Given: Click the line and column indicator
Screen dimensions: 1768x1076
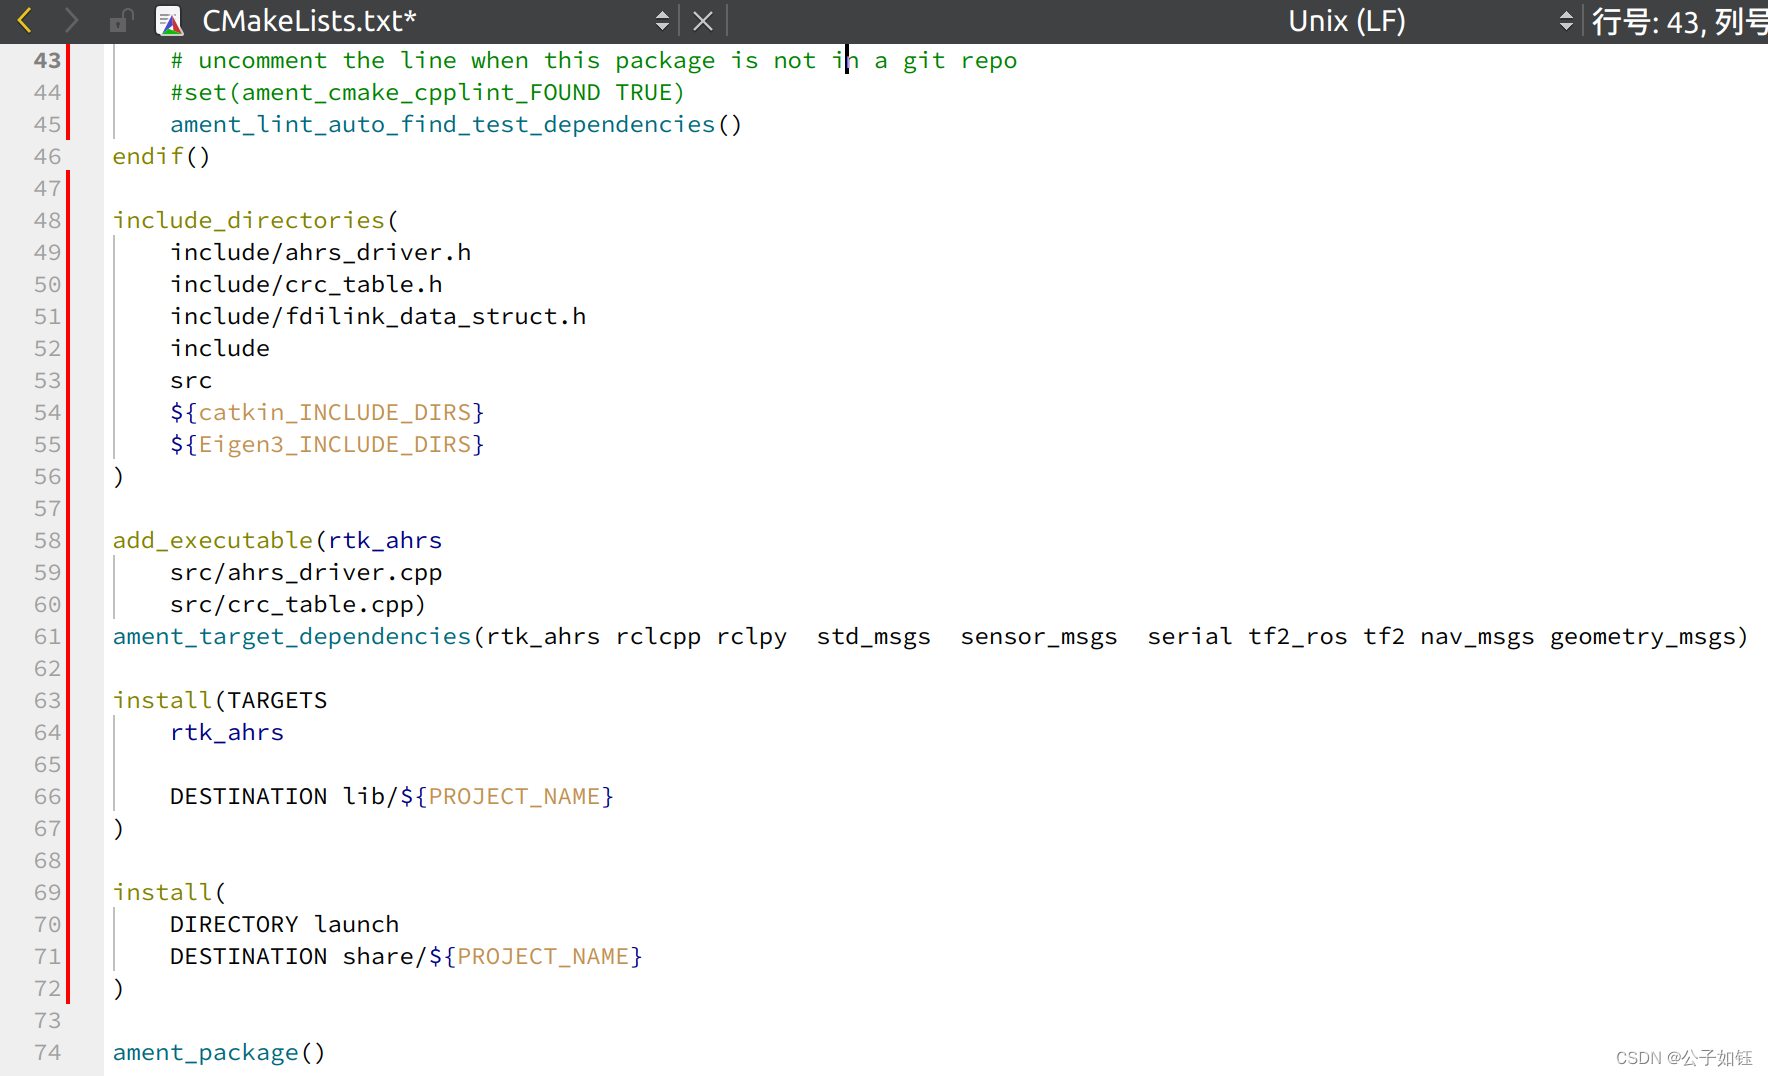Looking at the screenshot, I should point(1680,21).
